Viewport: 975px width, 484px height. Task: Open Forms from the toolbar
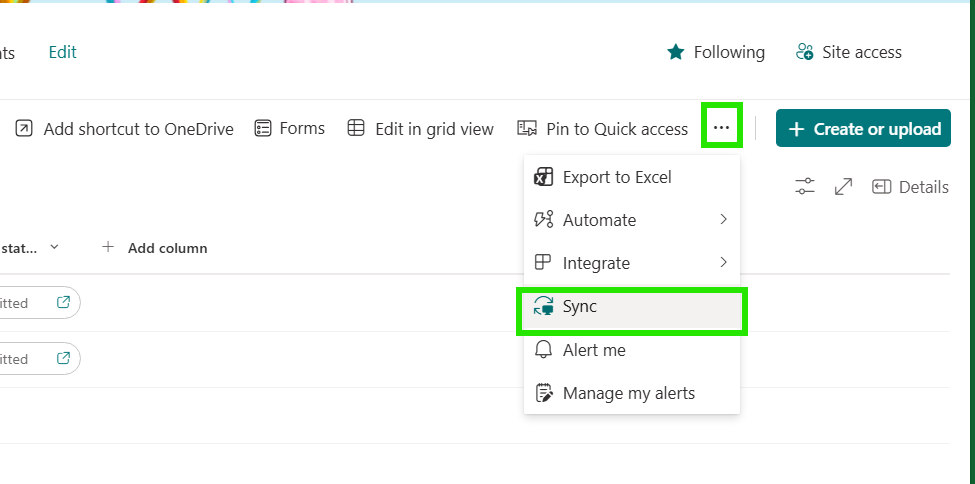coord(289,128)
